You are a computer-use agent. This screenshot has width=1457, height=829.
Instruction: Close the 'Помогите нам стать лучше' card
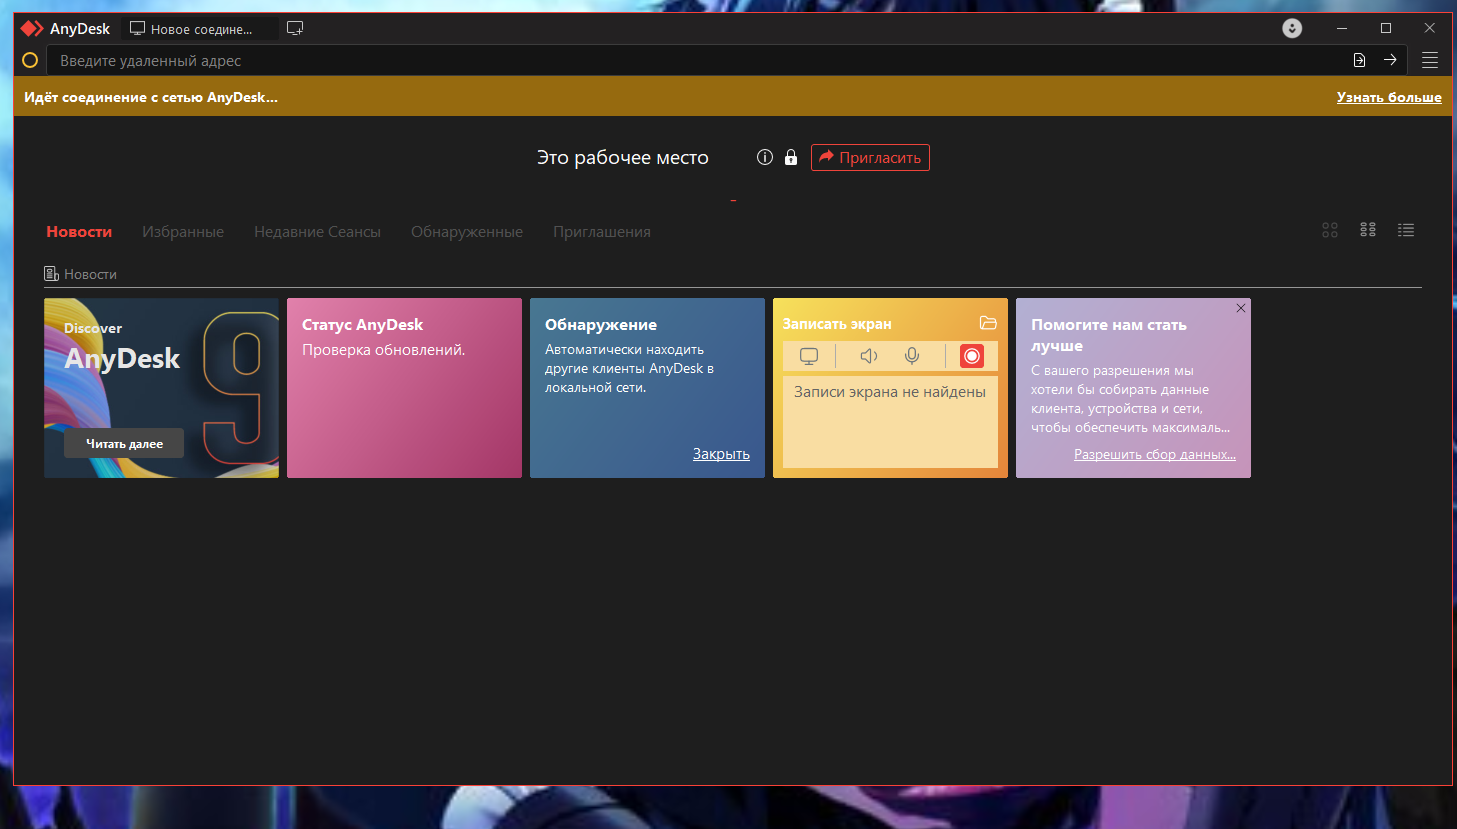(1241, 308)
